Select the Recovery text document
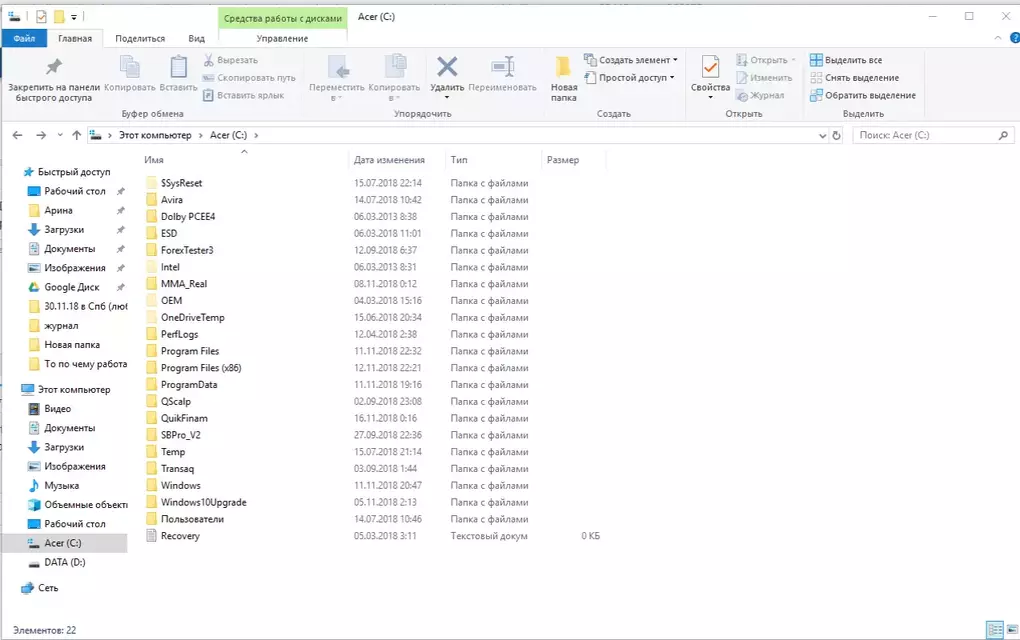1020x640 pixels. coord(180,536)
